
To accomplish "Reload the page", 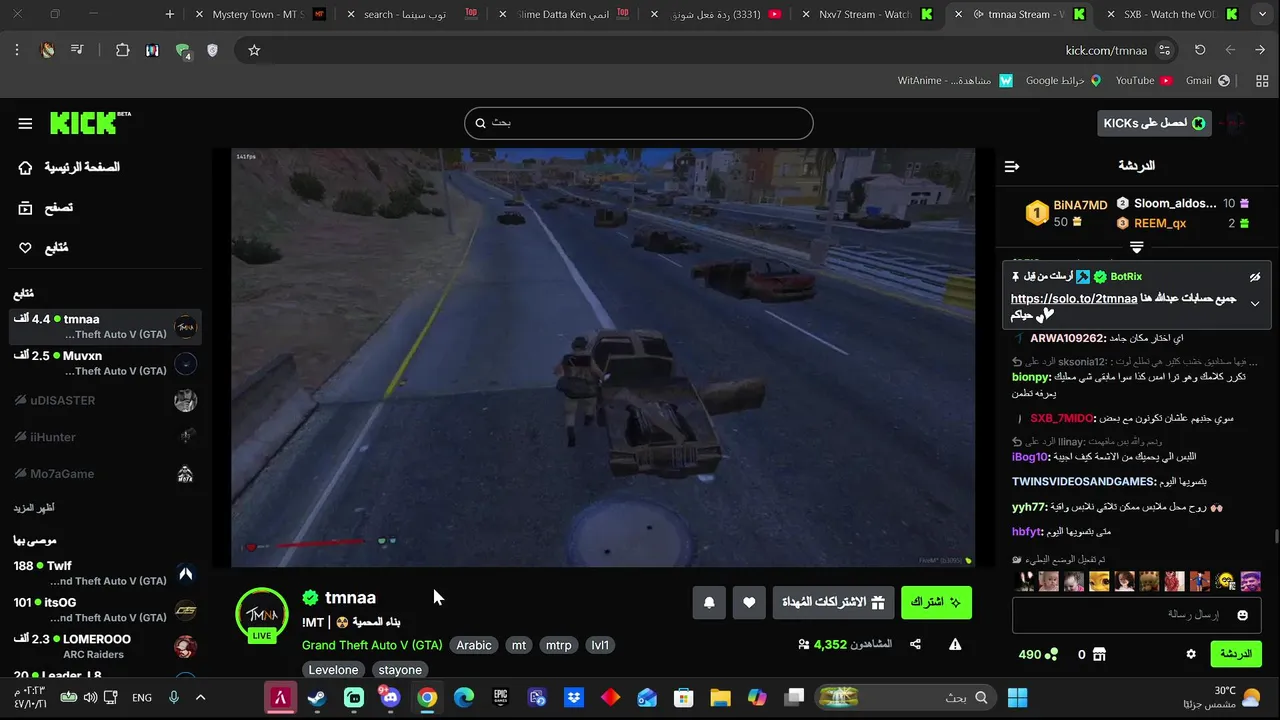I will click(1200, 50).
